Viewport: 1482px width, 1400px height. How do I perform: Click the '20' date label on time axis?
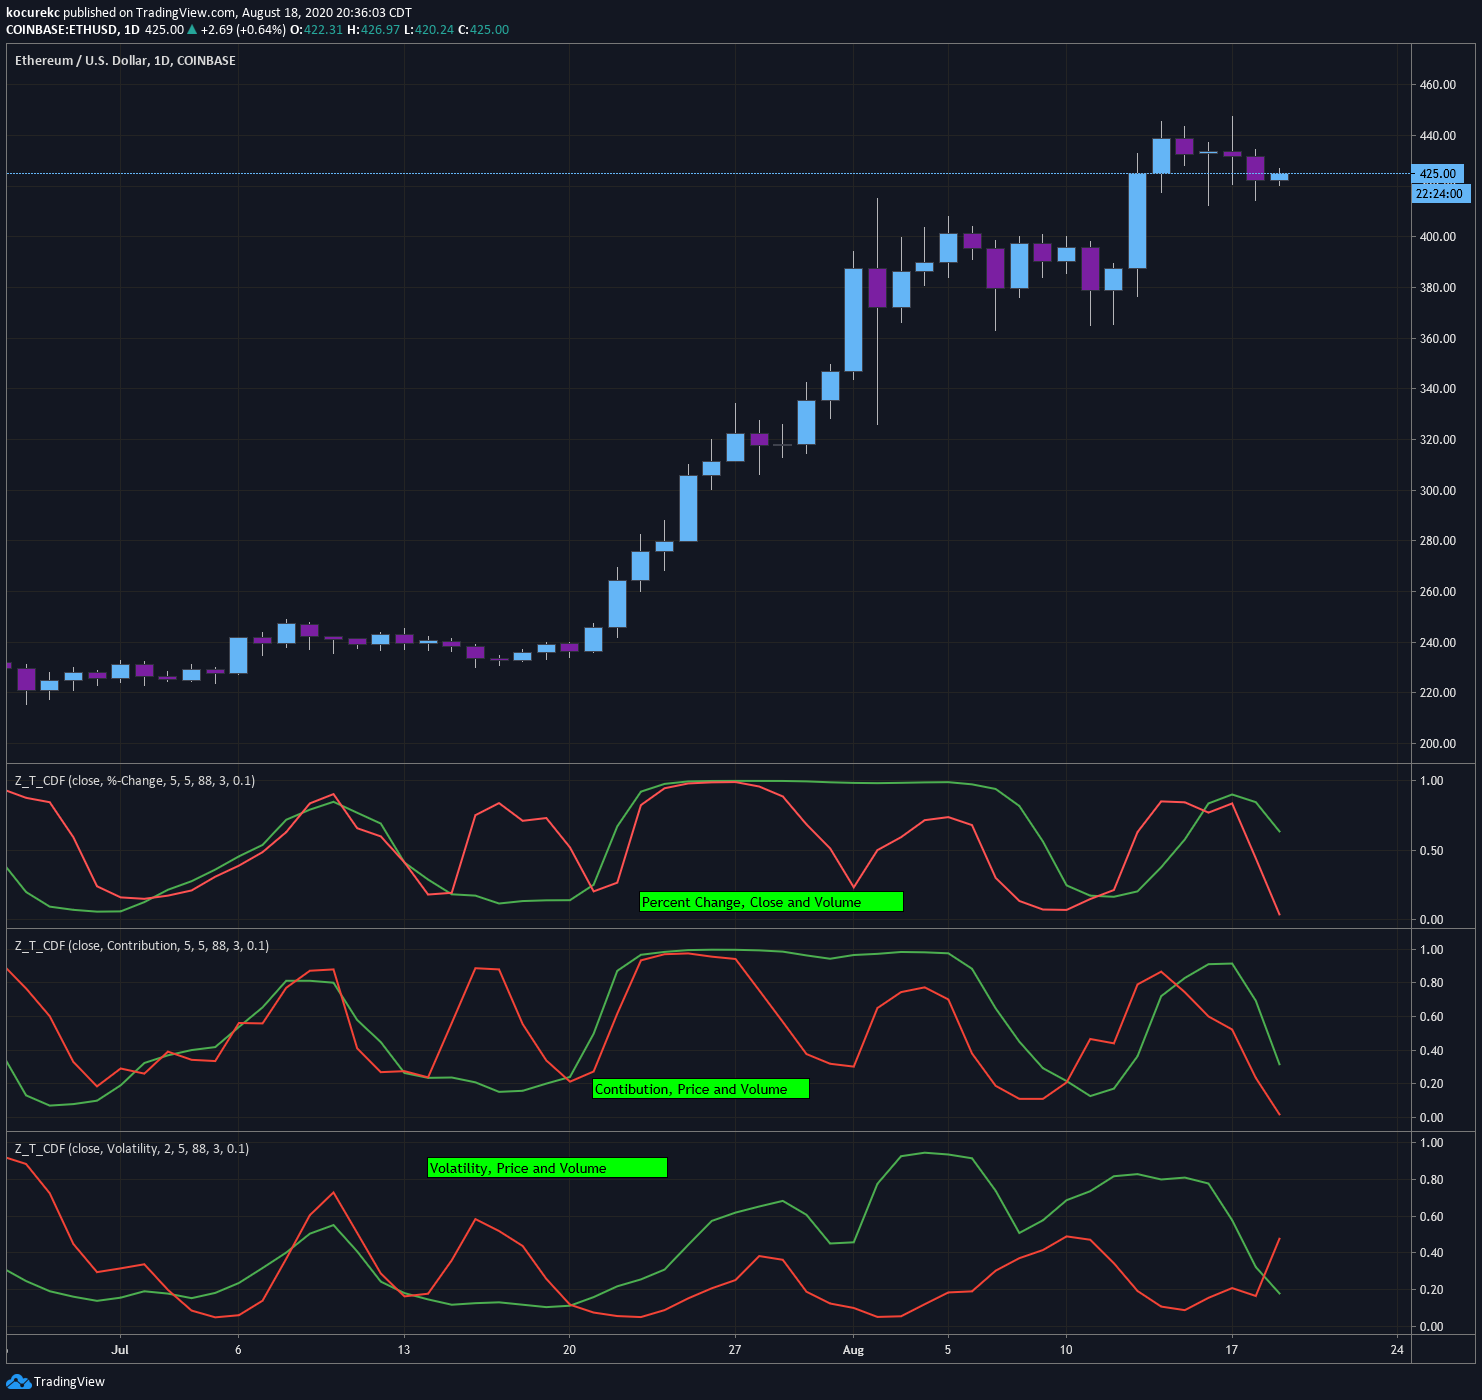[569, 1350]
